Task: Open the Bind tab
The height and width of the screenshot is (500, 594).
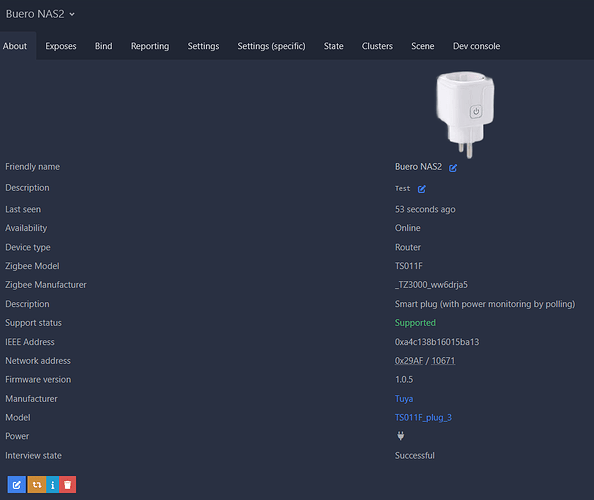Action: [103, 46]
